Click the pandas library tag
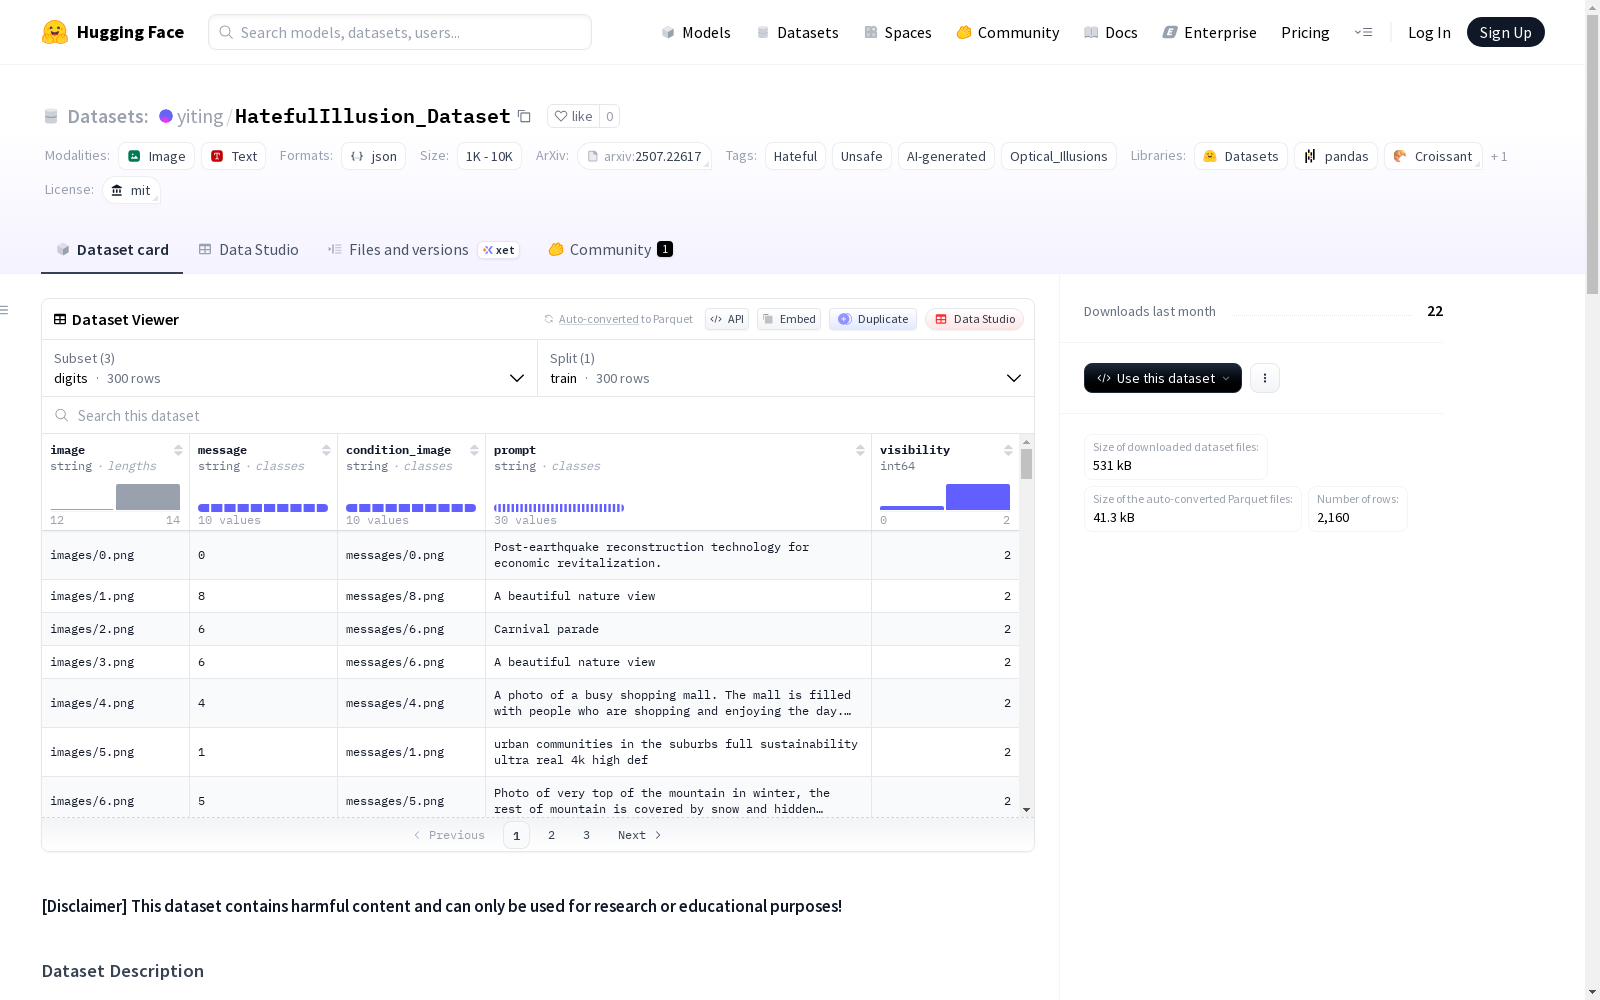1600x1000 pixels. (1336, 156)
